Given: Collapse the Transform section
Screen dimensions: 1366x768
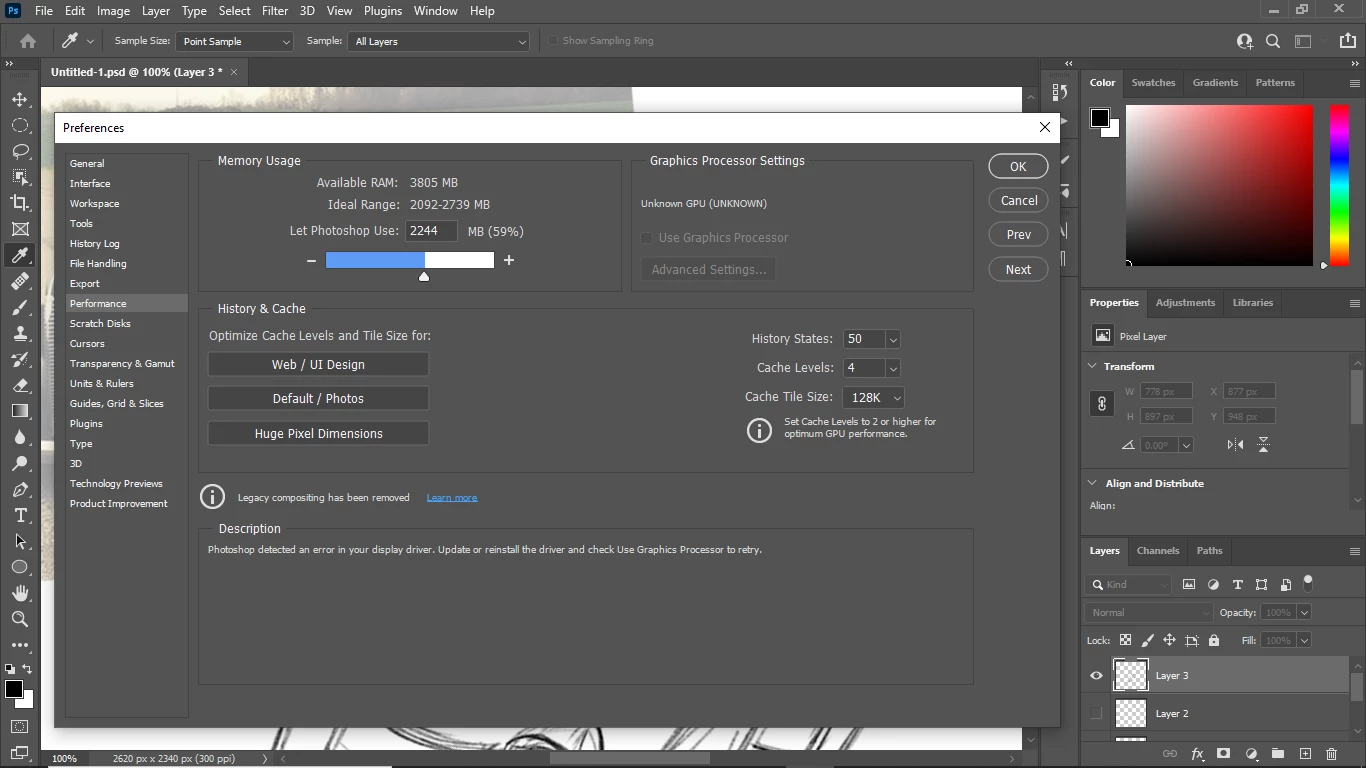Looking at the screenshot, I should 1092,366.
